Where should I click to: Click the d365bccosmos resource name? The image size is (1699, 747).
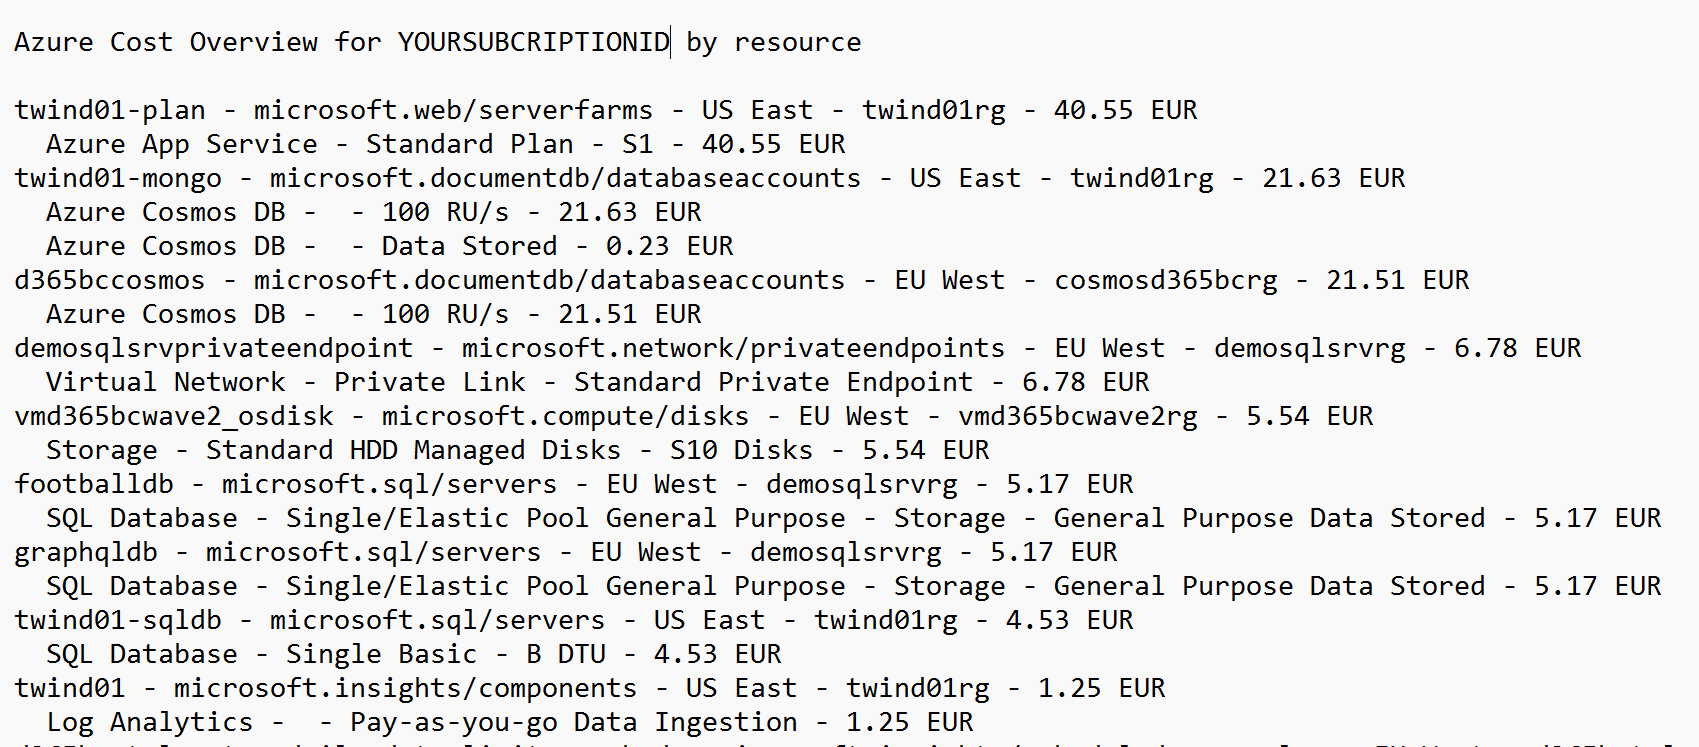(x=109, y=280)
